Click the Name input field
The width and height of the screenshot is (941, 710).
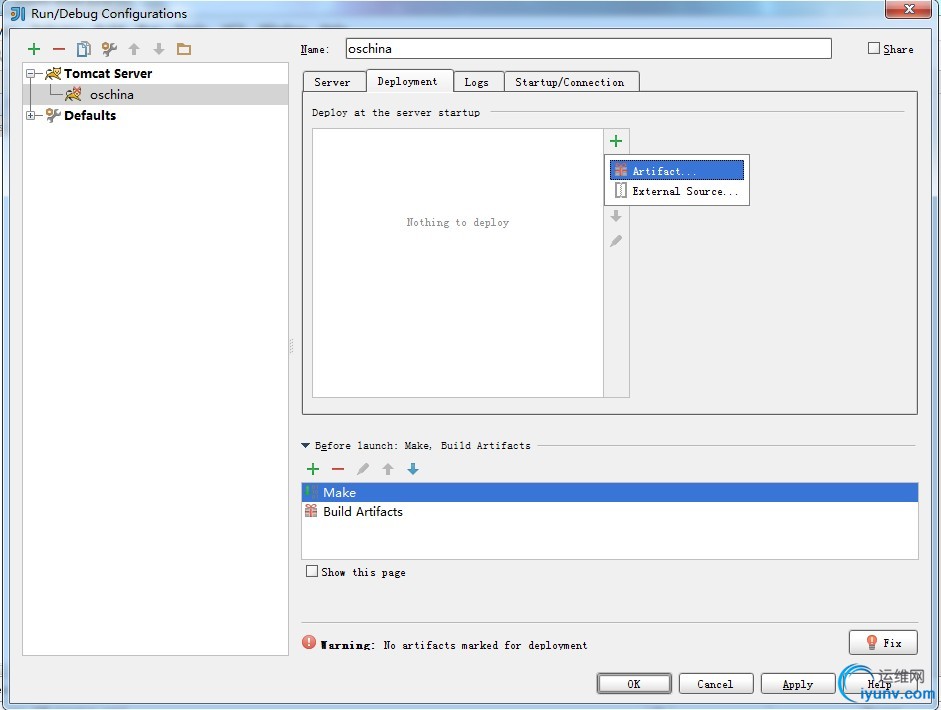(x=588, y=49)
